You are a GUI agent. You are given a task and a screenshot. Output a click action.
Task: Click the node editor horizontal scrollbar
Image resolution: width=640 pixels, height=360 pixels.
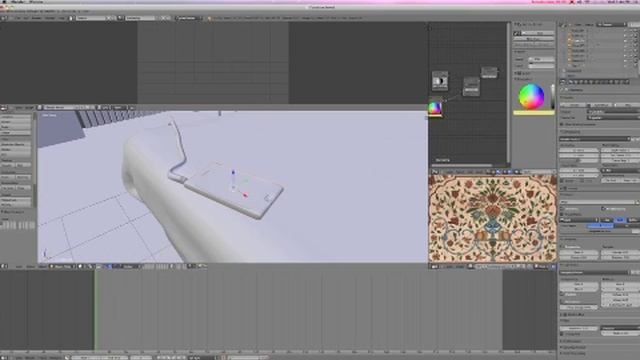(462, 165)
